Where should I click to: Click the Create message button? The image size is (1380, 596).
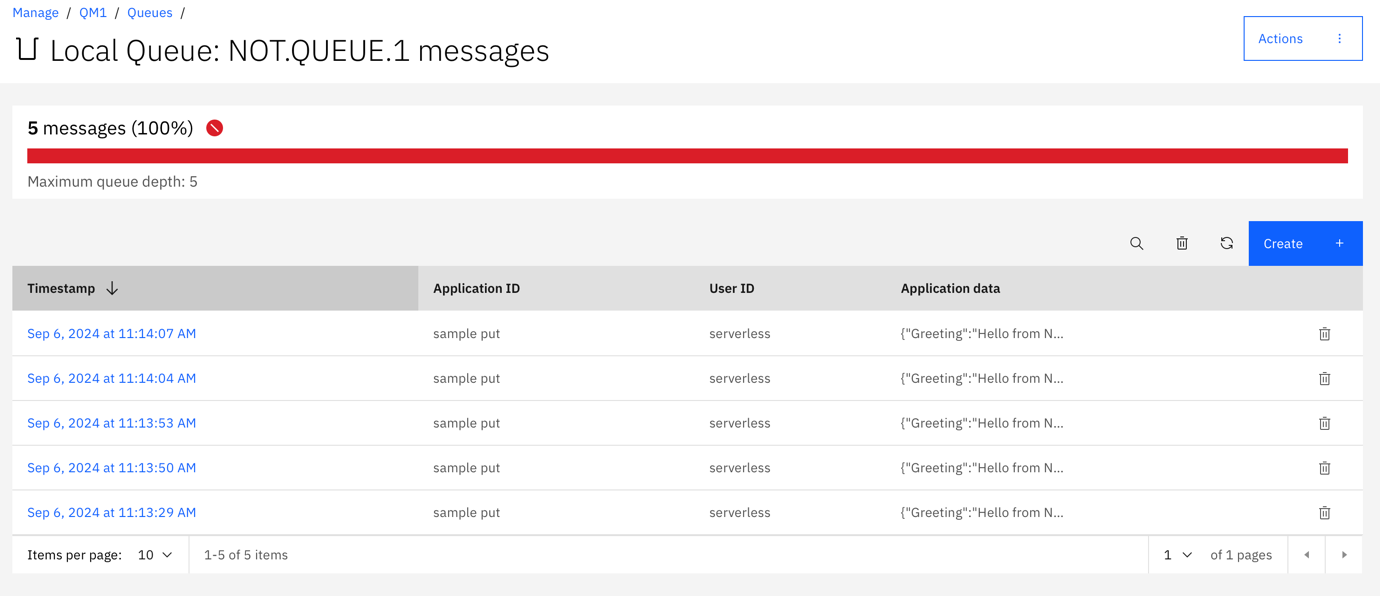1304,243
